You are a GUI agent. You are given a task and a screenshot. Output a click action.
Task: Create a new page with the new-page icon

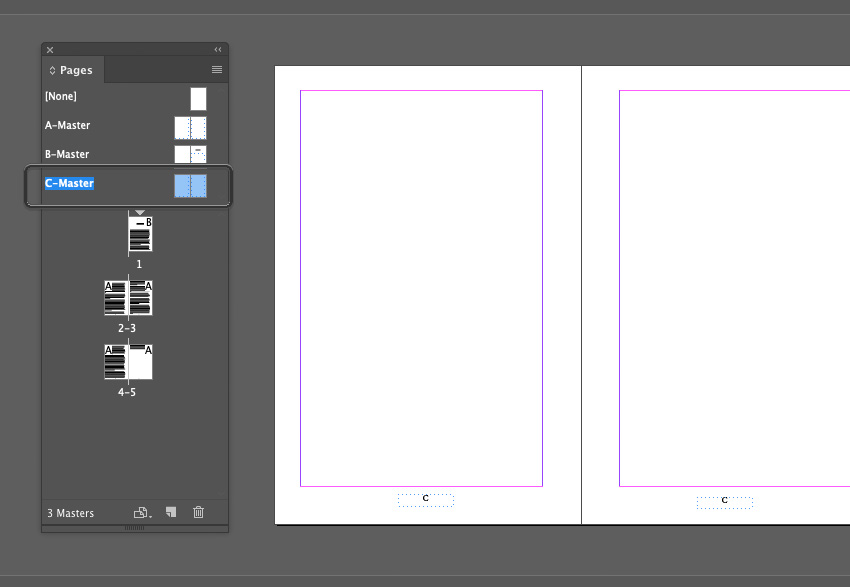coord(170,512)
